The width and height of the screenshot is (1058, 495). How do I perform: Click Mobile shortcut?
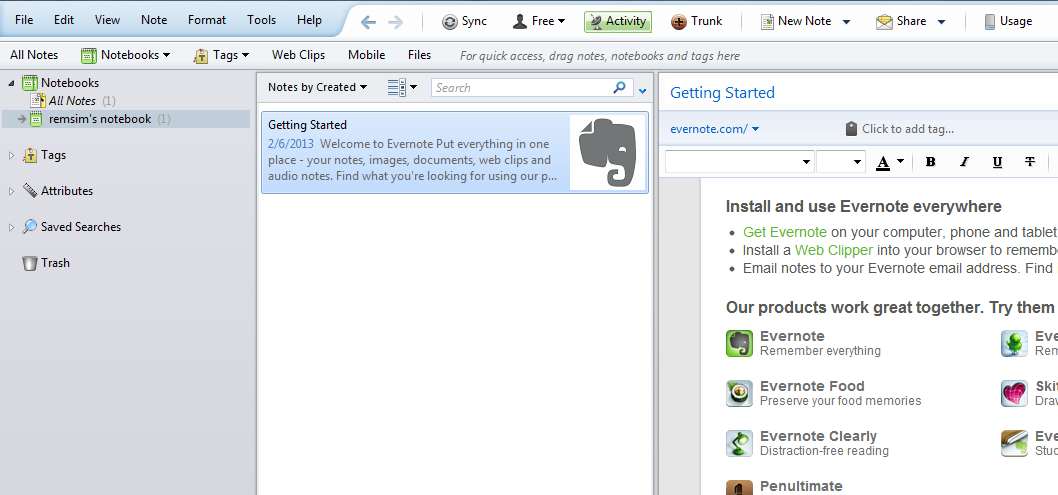(x=366, y=55)
